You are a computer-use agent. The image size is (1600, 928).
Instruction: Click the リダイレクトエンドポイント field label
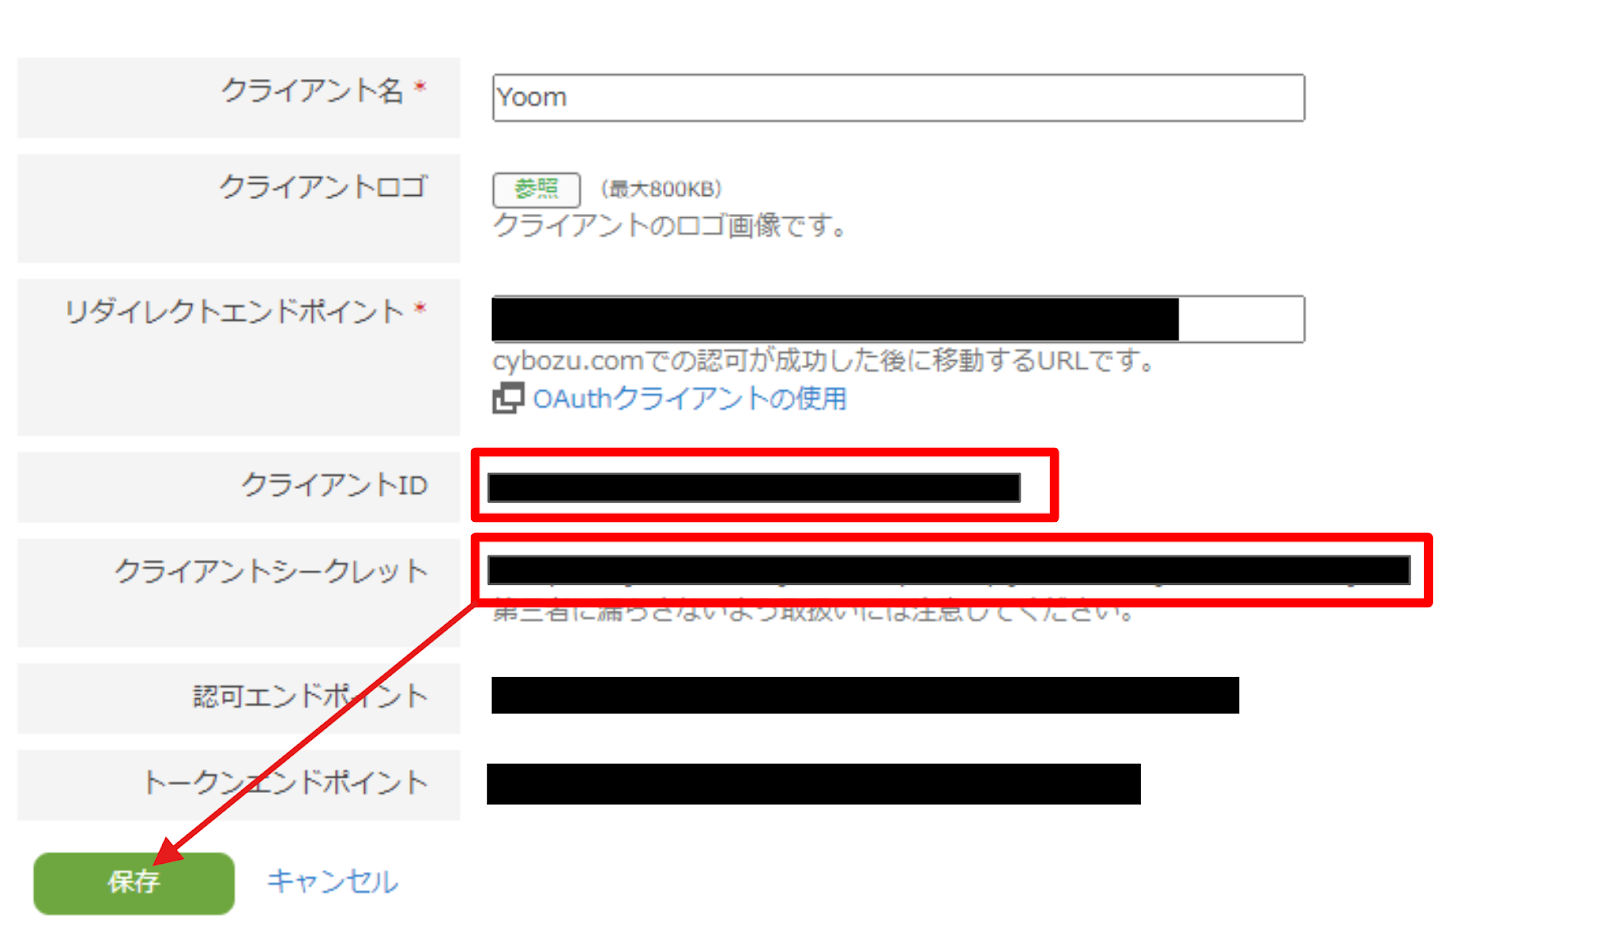point(235,312)
